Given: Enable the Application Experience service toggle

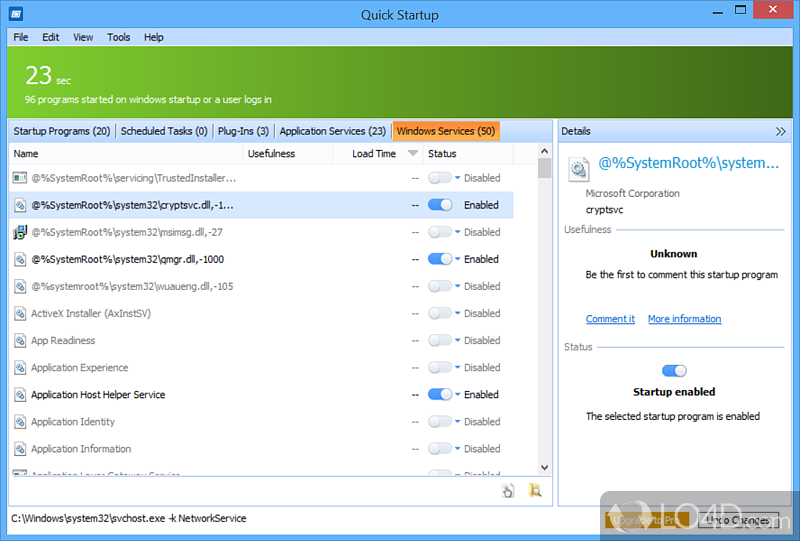Looking at the screenshot, I should coord(439,367).
